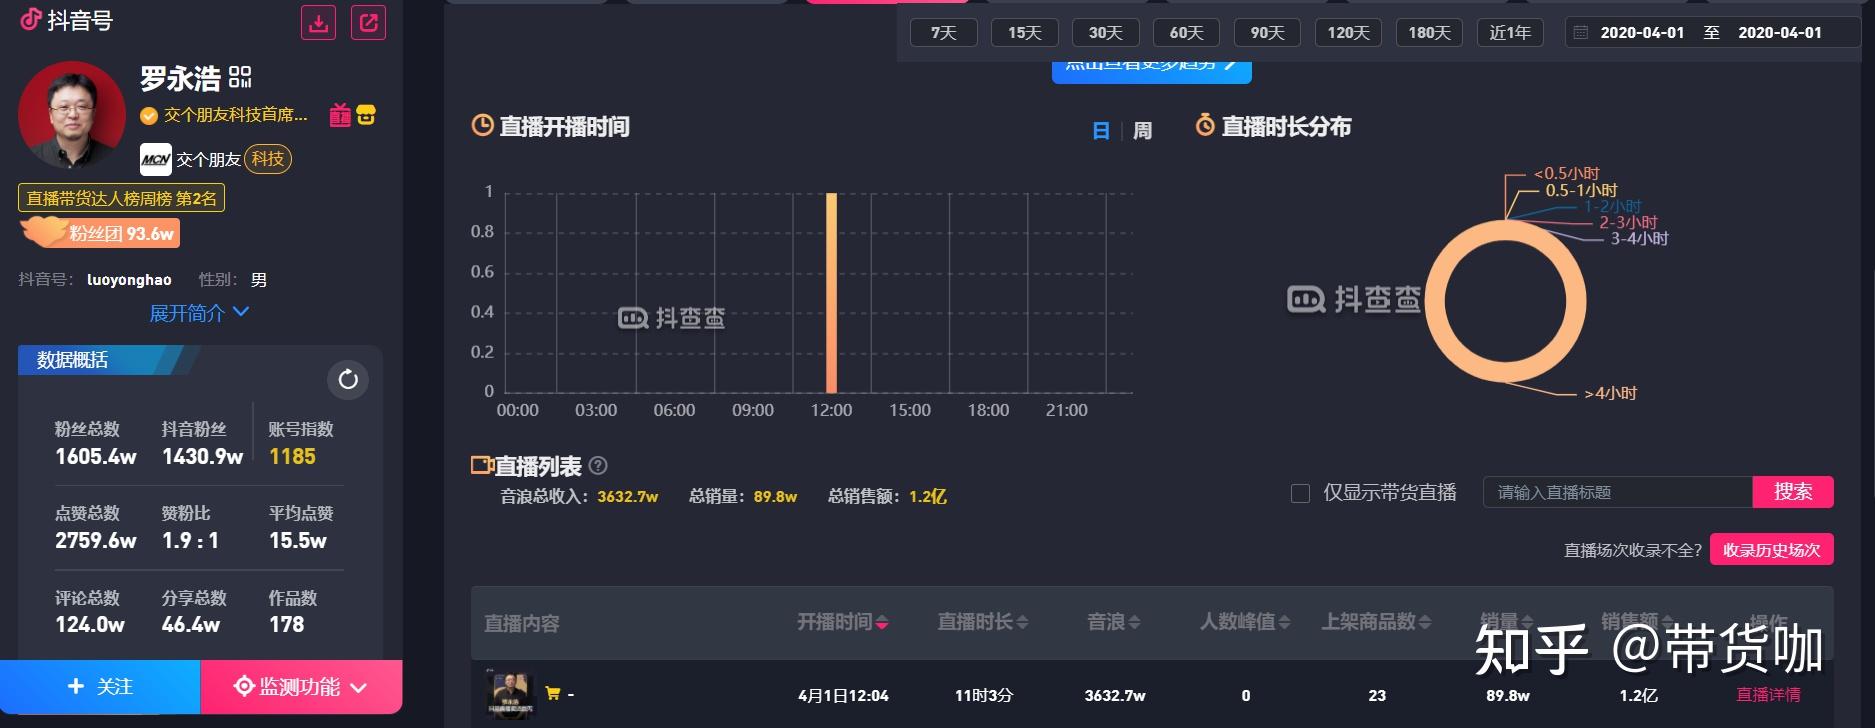Sort table by 开播时间
Screen dimensions: 1875x728
pos(842,622)
